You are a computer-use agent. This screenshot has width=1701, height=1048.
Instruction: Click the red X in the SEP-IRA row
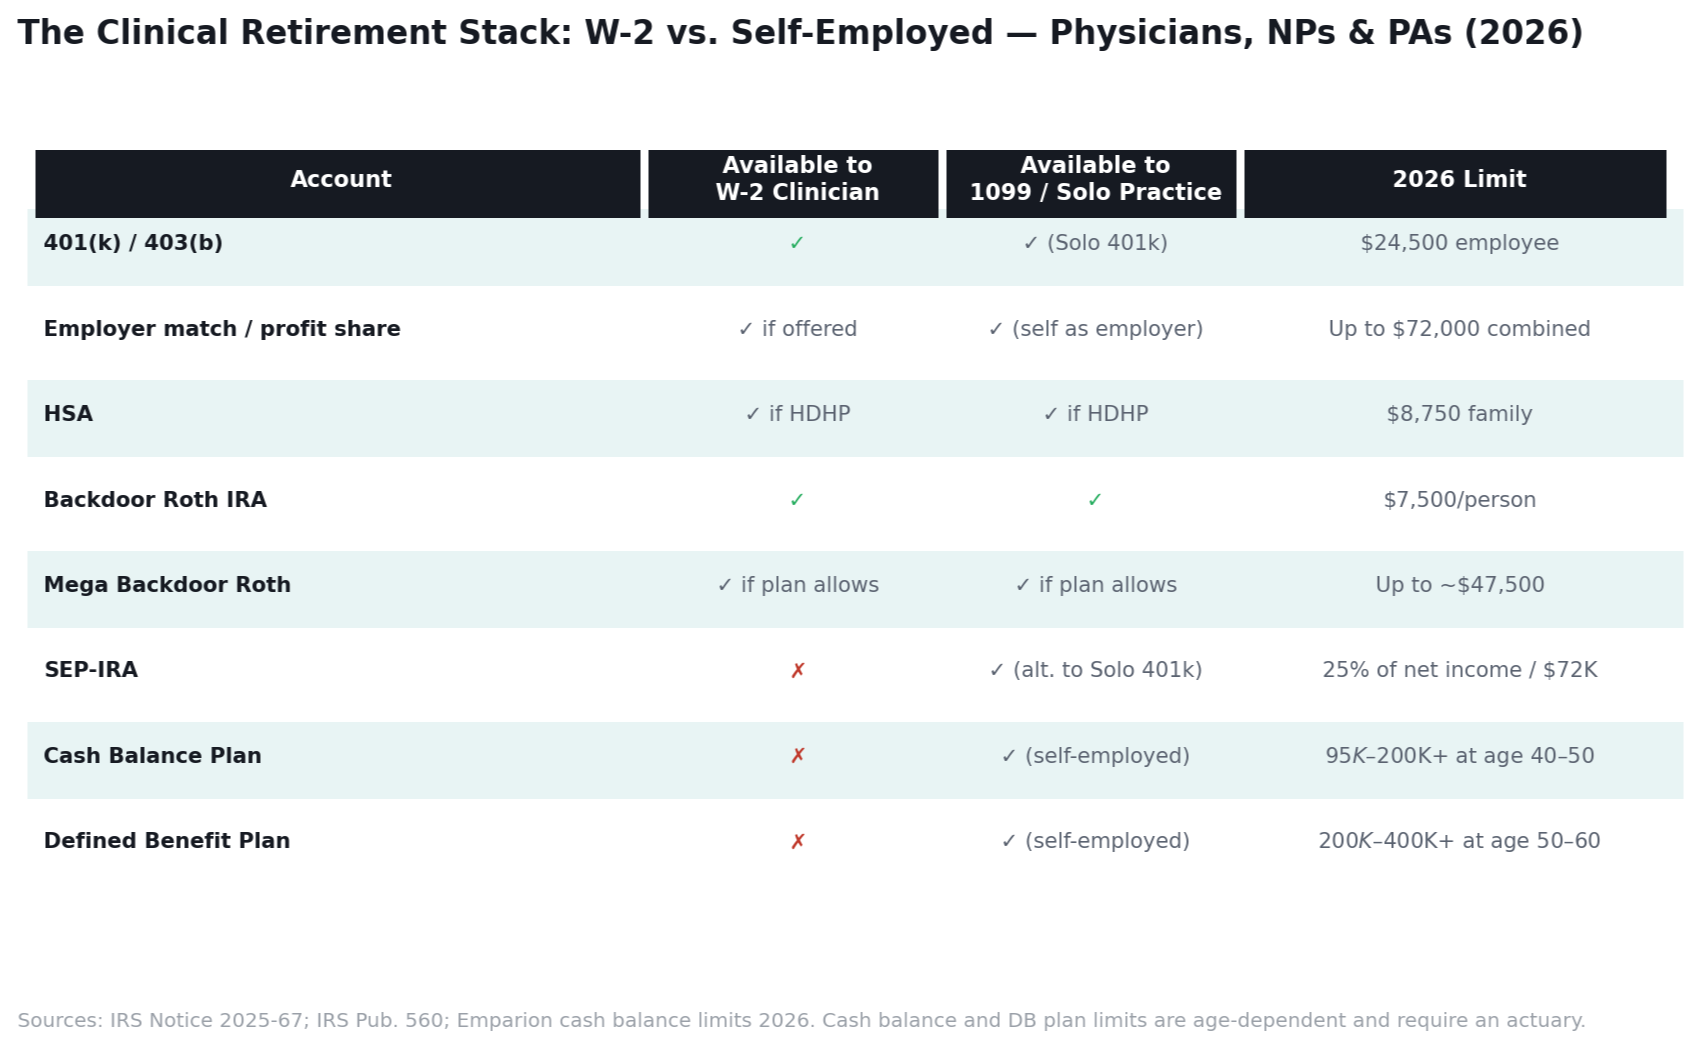click(x=797, y=671)
